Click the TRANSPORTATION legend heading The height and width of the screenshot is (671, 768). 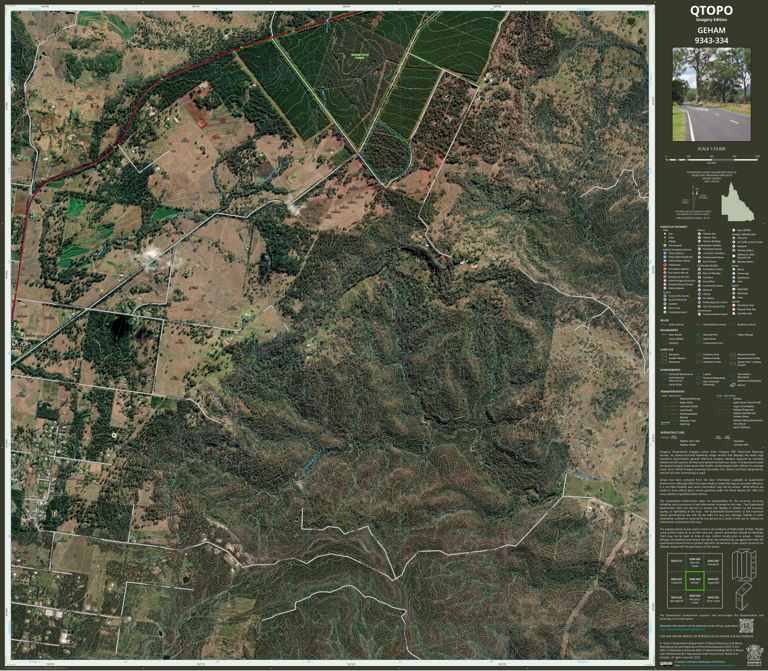pyautogui.click(x=672, y=391)
